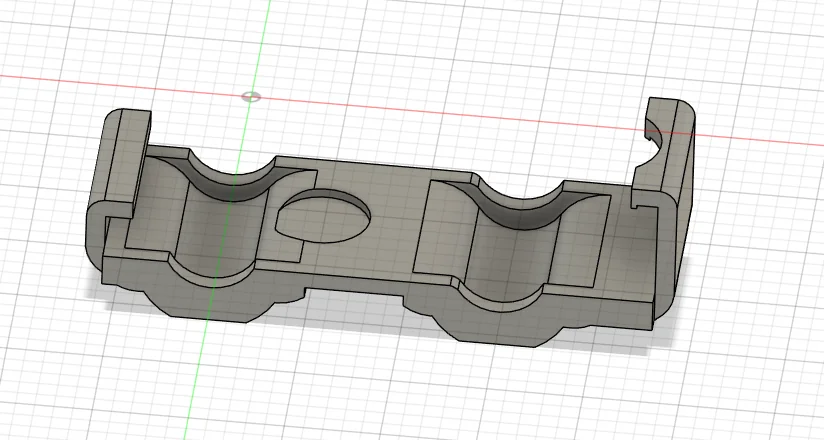Select the recessed bottom face between the bumps
Image resolution: width=824 pixels, height=440 pixels.
tap(350, 302)
